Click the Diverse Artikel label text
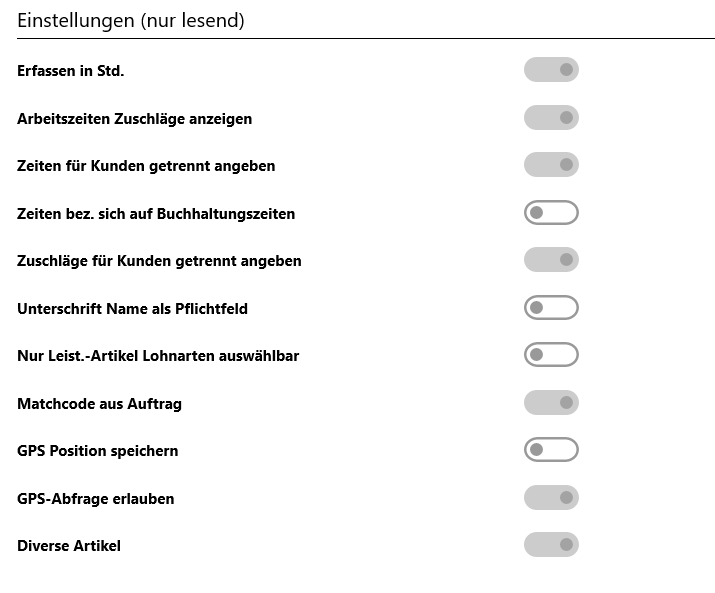Screen dimensions: 715x593 point(69,546)
